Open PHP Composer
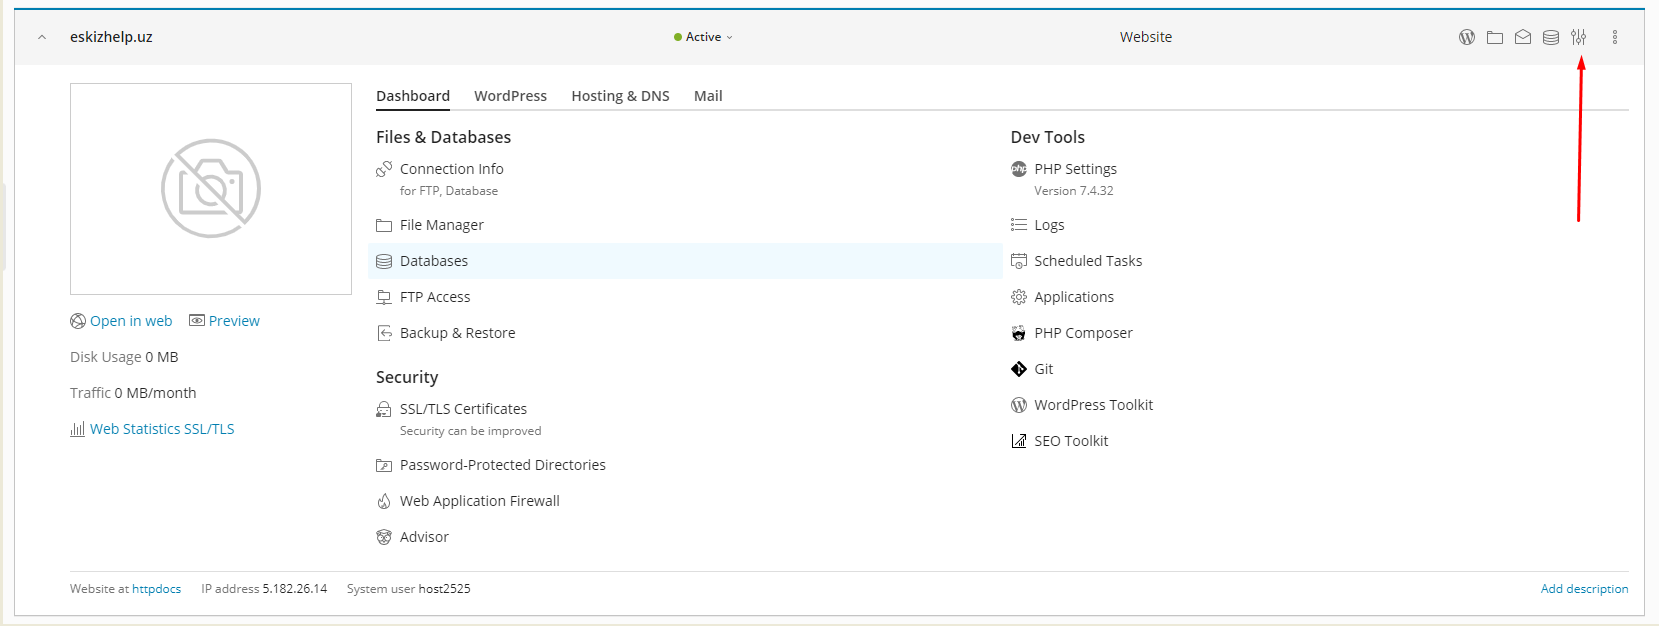This screenshot has width=1659, height=626. tap(1082, 333)
